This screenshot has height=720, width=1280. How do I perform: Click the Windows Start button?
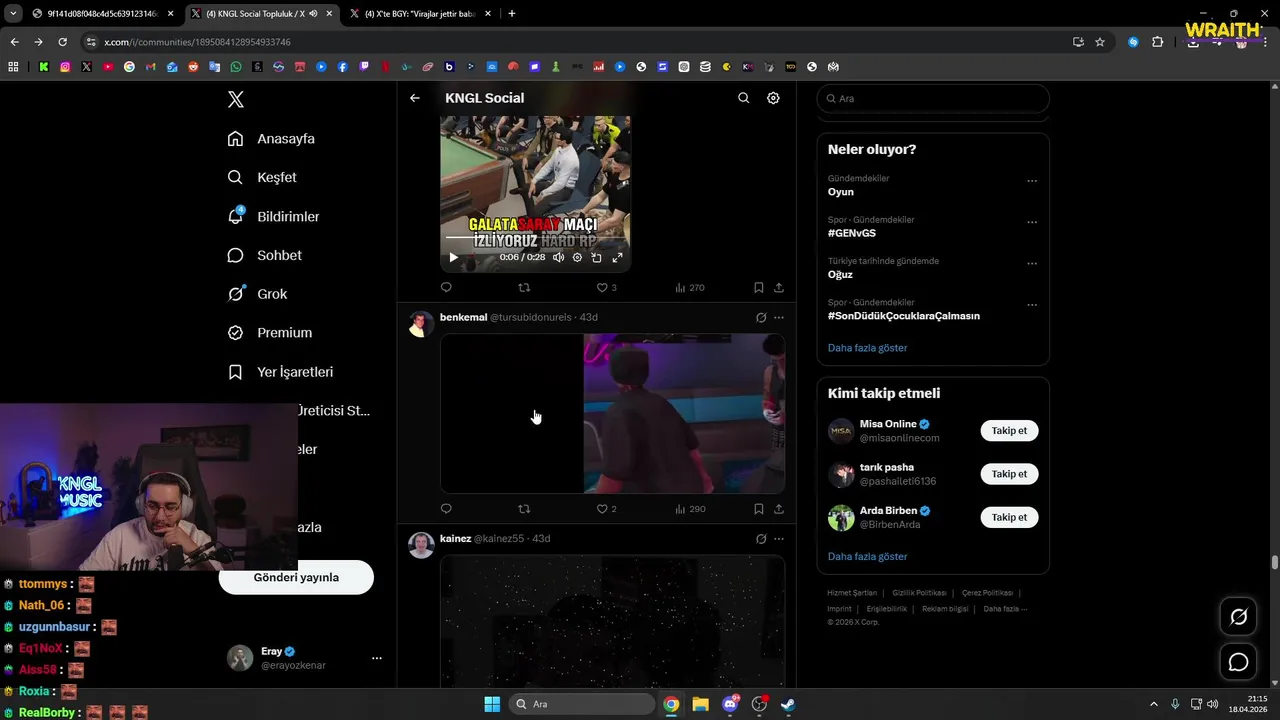click(492, 704)
